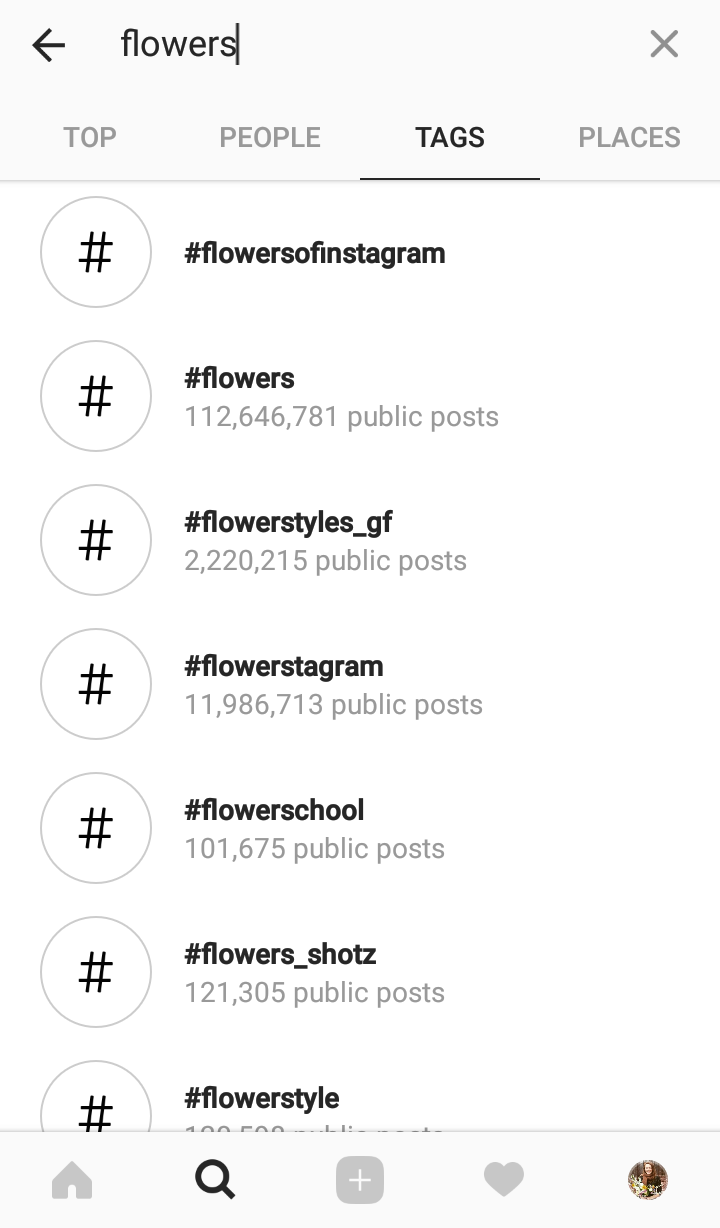Tap the hash icon beside #flowerschool
The image size is (720, 1228).
pos(96,828)
